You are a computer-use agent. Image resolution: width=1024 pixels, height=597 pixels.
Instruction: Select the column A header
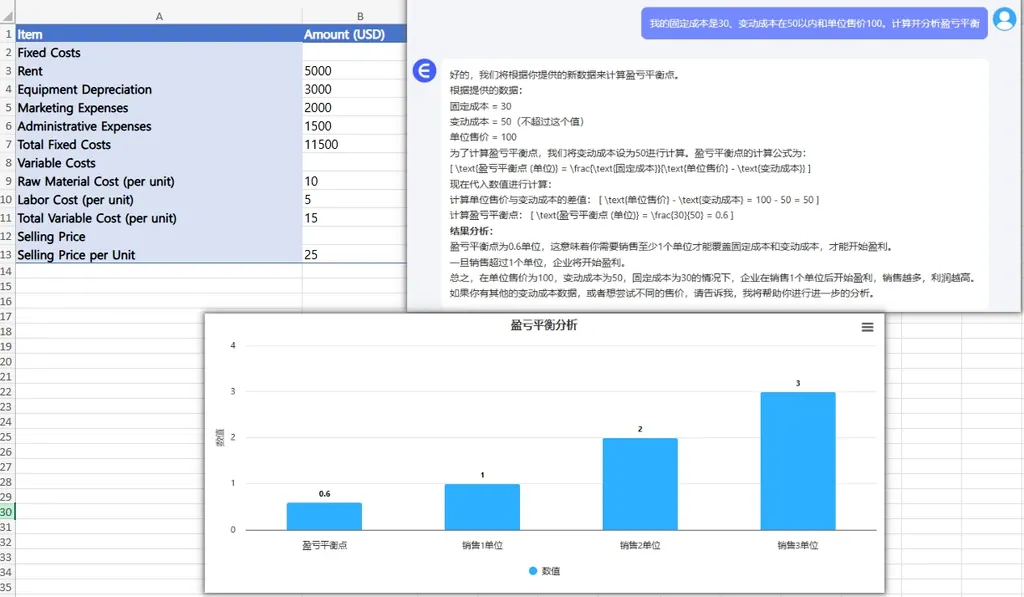pos(159,16)
